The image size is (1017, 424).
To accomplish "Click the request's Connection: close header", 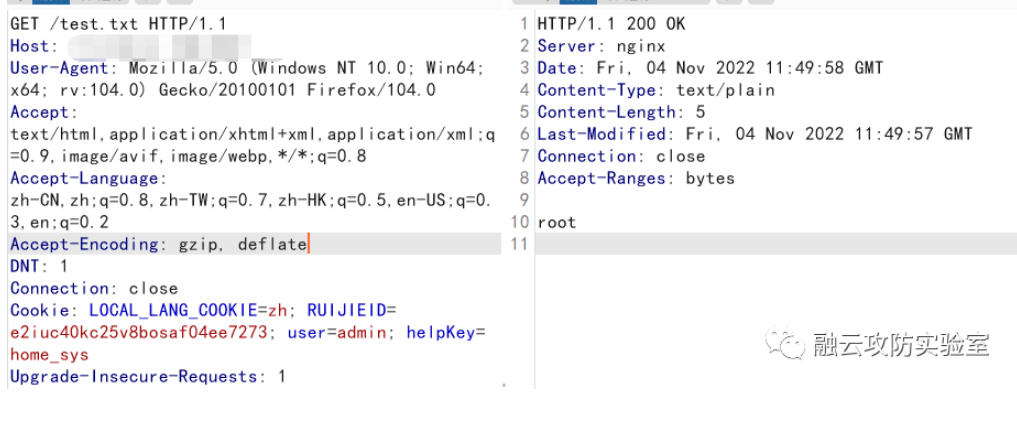I will (x=93, y=288).
